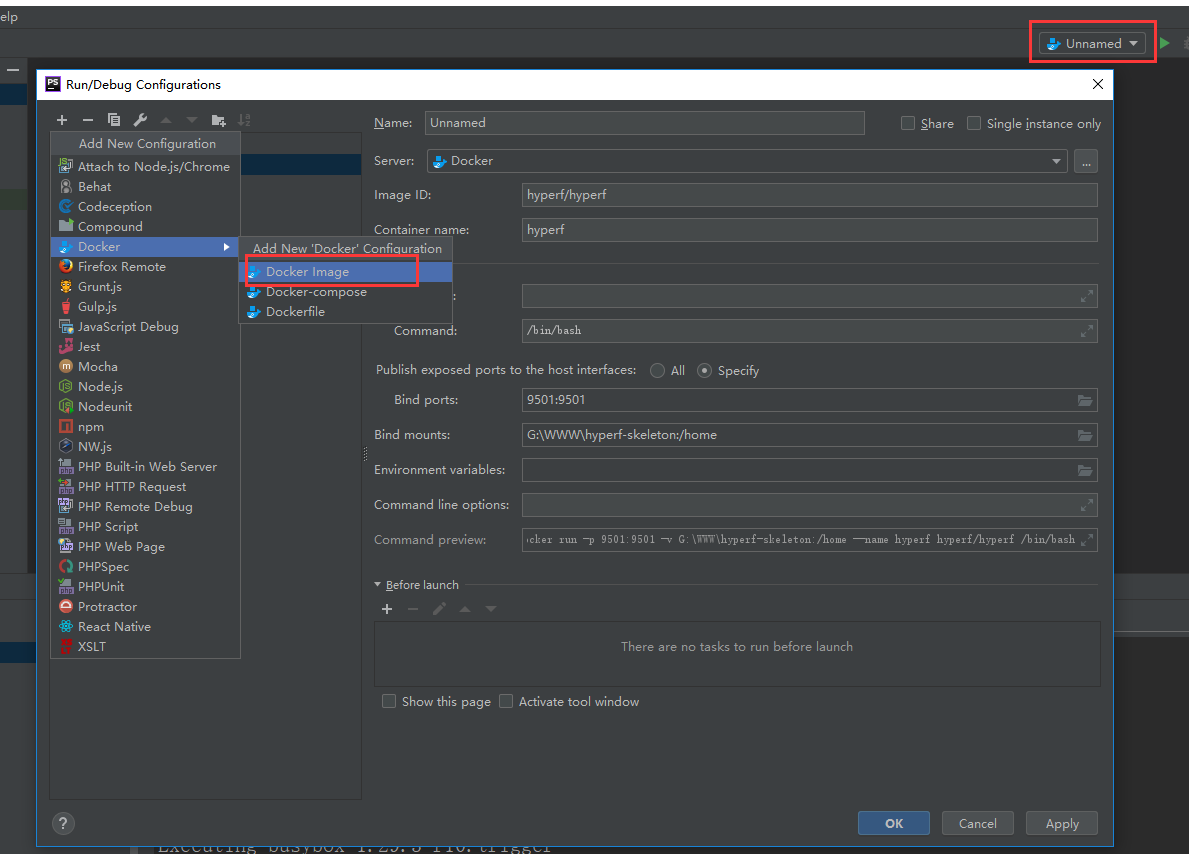Viewport: 1189px width, 854px height.
Task: Click the wrench edit defaults icon
Action: (140, 120)
